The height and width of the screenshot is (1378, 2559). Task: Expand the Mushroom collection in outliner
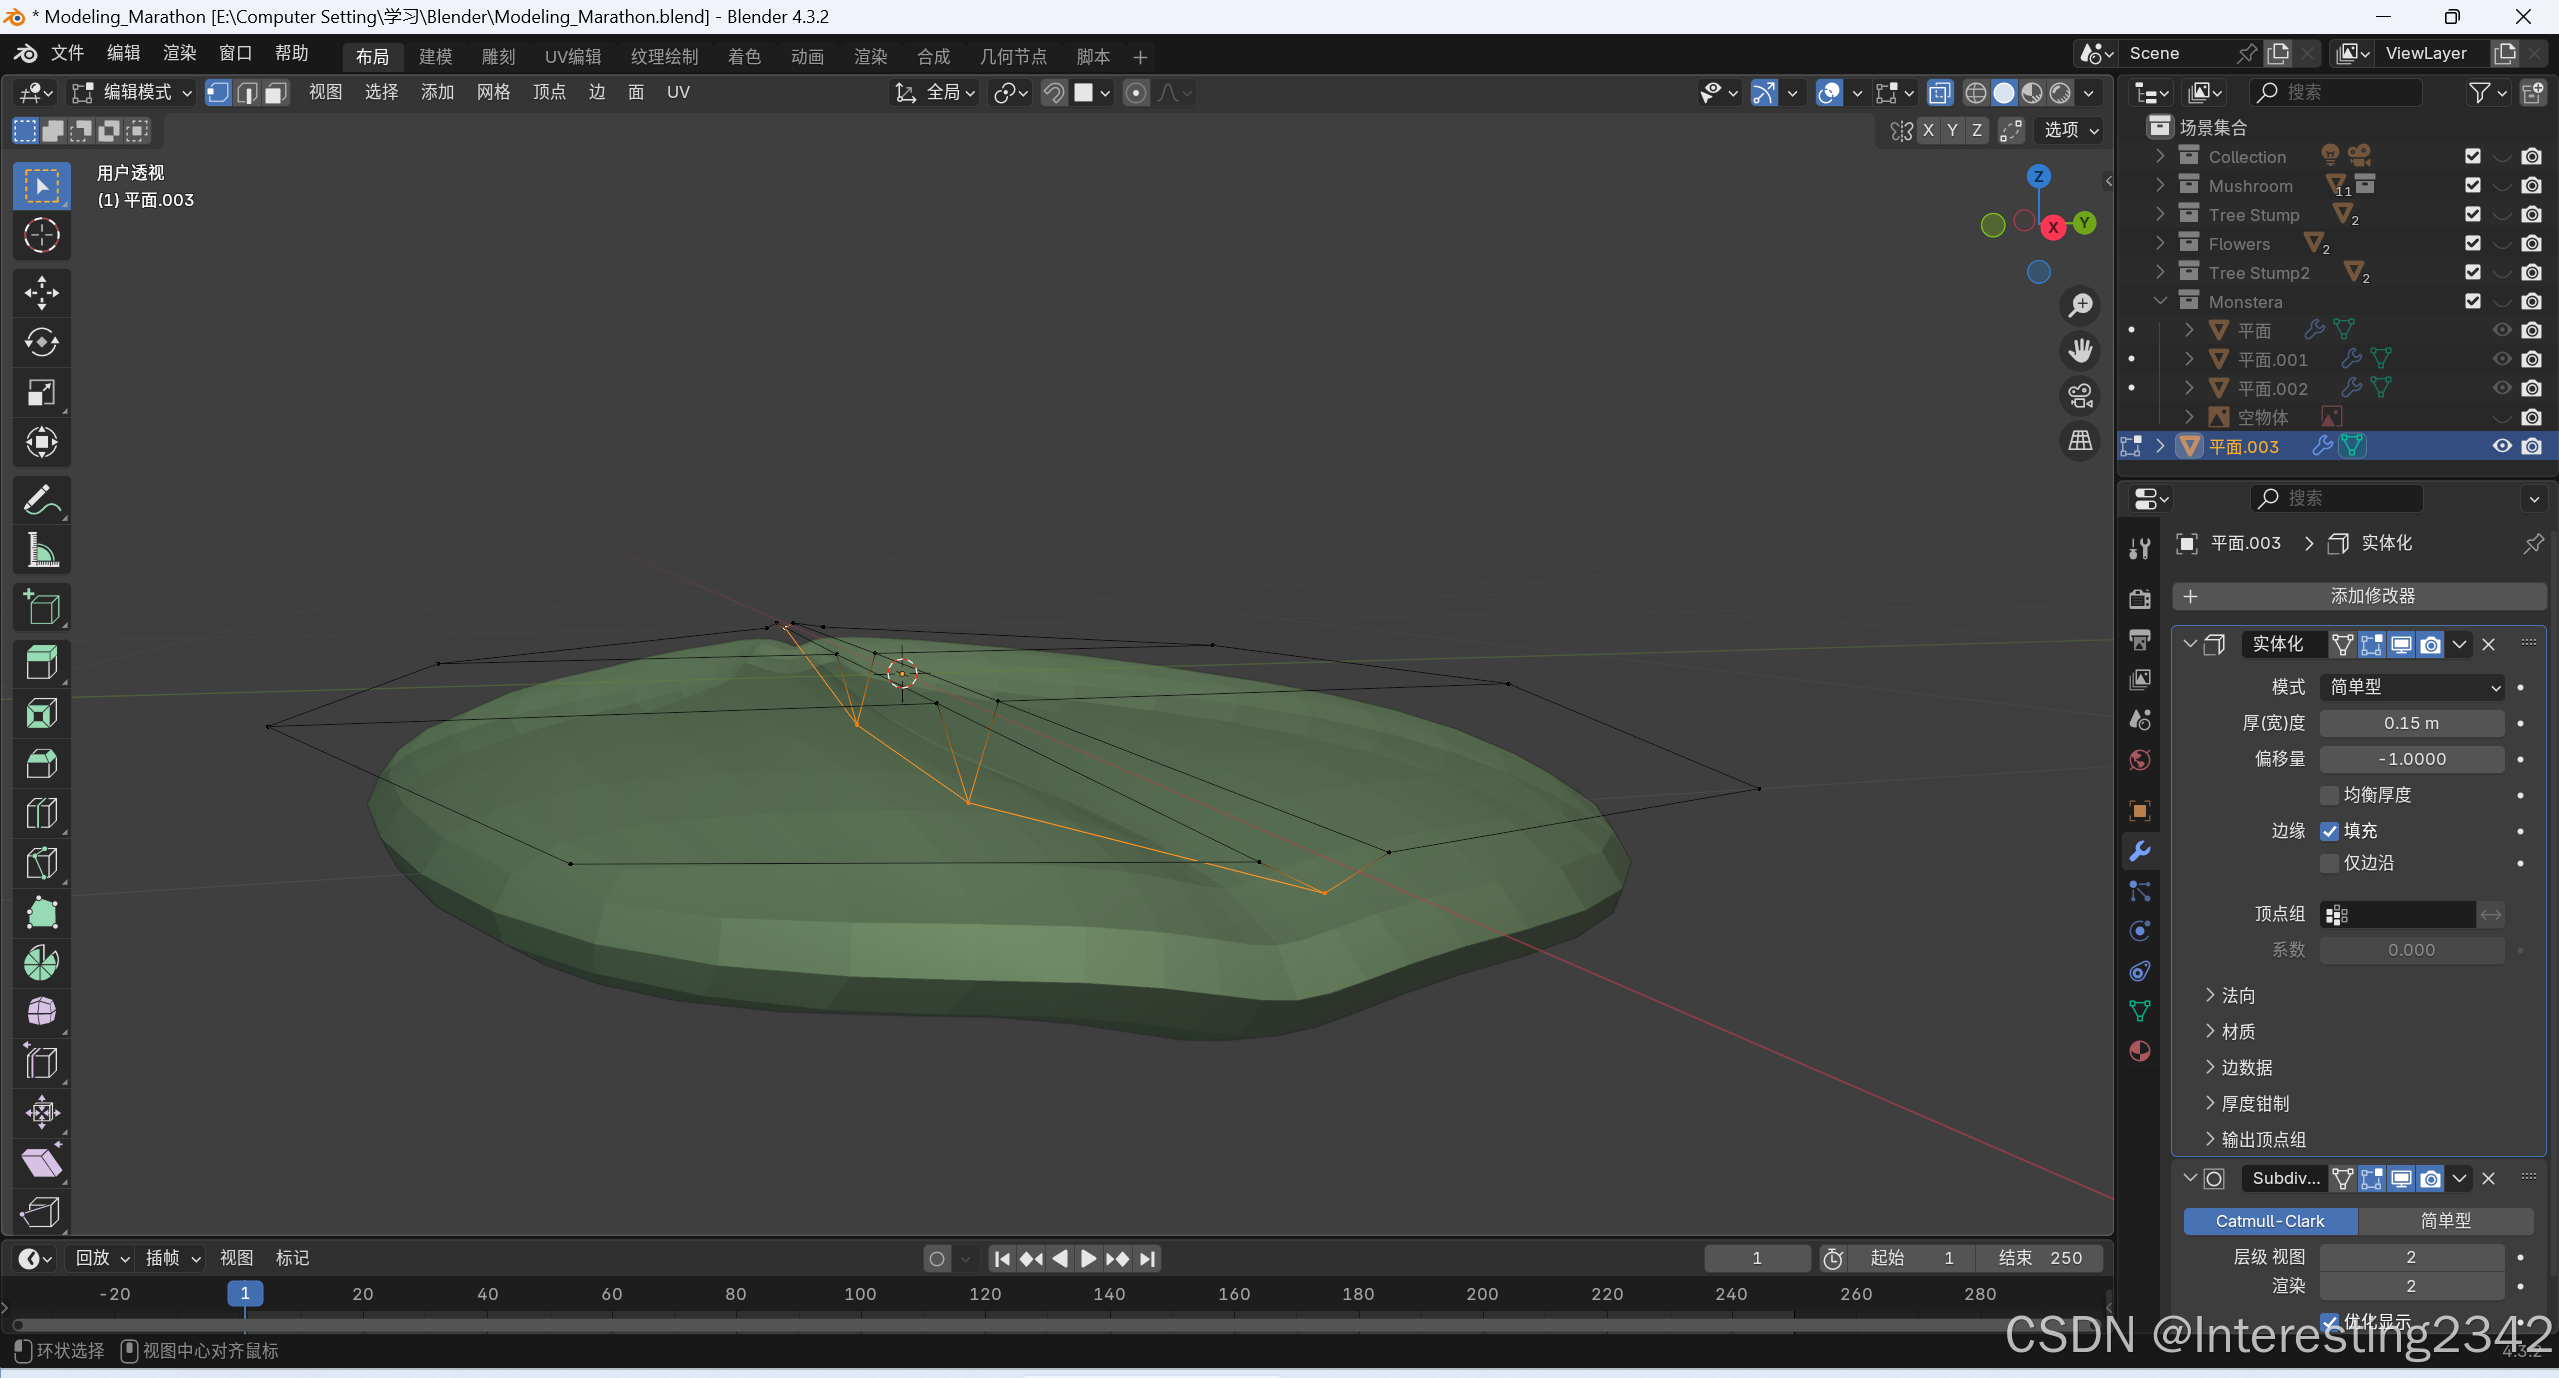(2160, 185)
